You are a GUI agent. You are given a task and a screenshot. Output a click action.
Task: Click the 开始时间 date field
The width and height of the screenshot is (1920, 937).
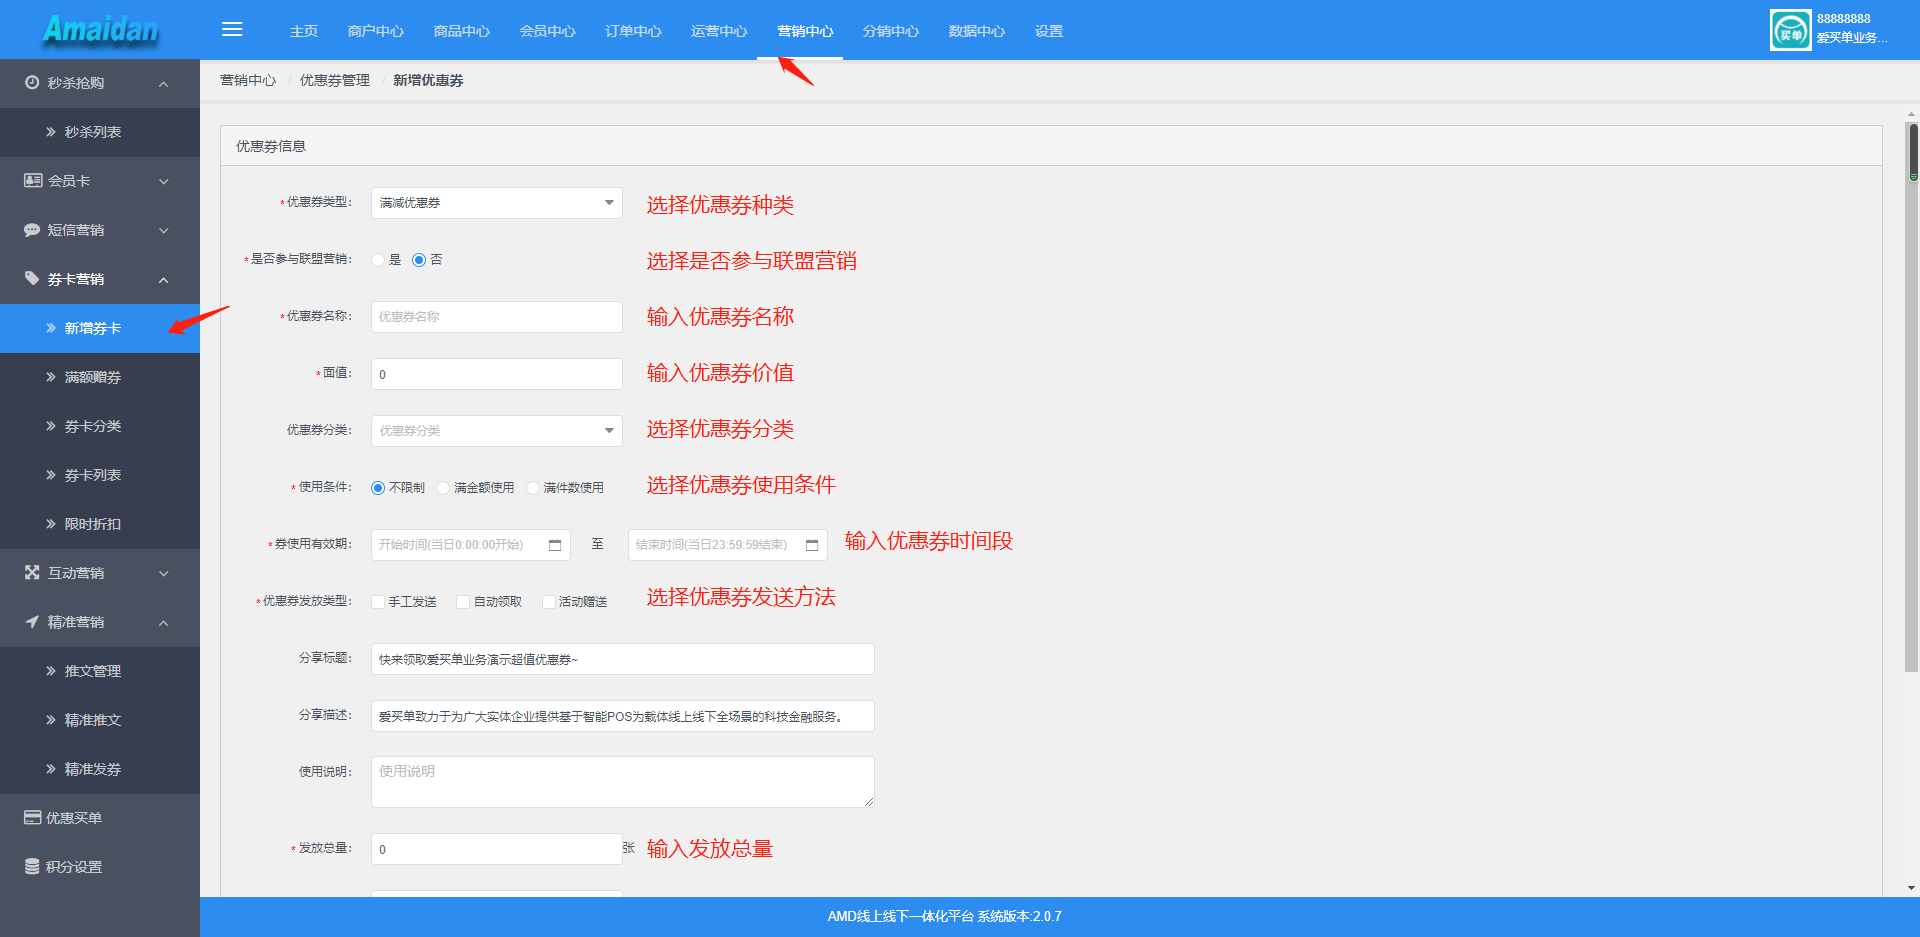471,545
